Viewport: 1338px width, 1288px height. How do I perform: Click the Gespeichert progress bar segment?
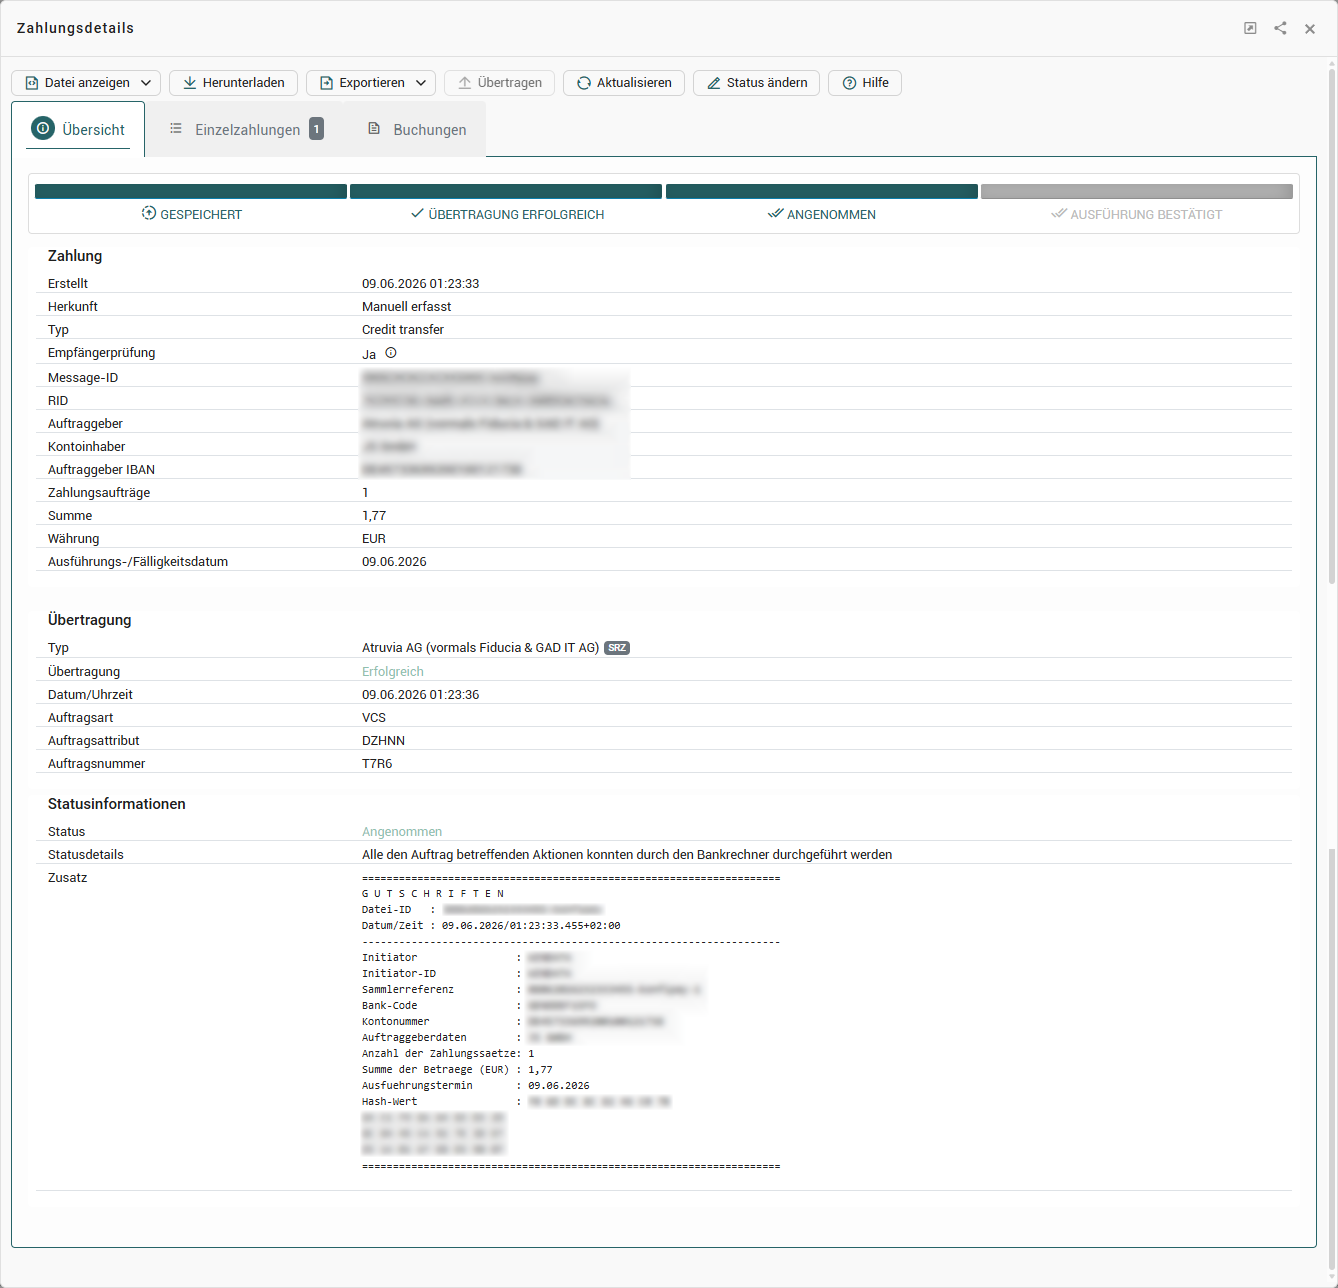191,191
